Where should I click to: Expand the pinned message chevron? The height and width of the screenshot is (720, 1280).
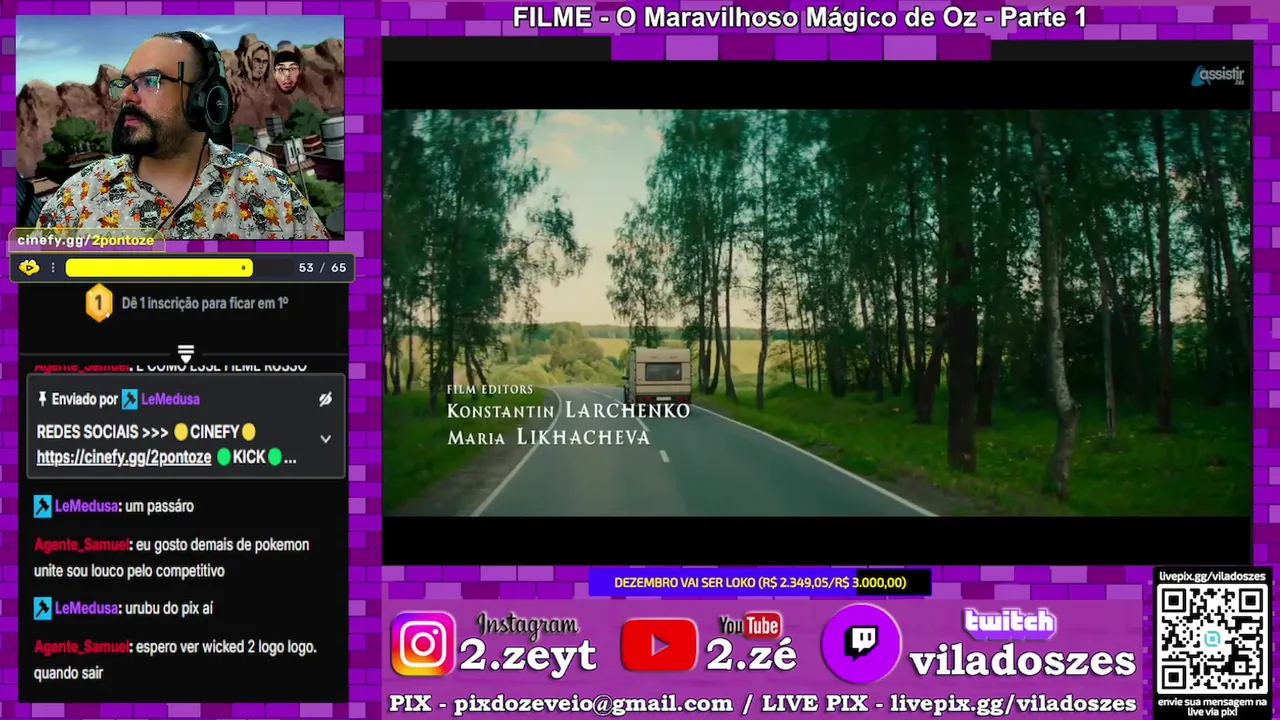[325, 438]
